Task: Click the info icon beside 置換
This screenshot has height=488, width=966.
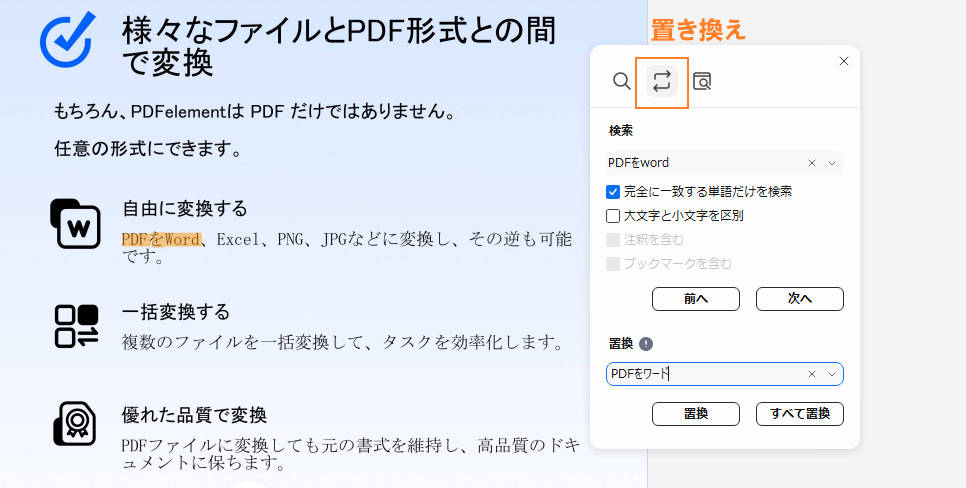Action: pos(646,344)
